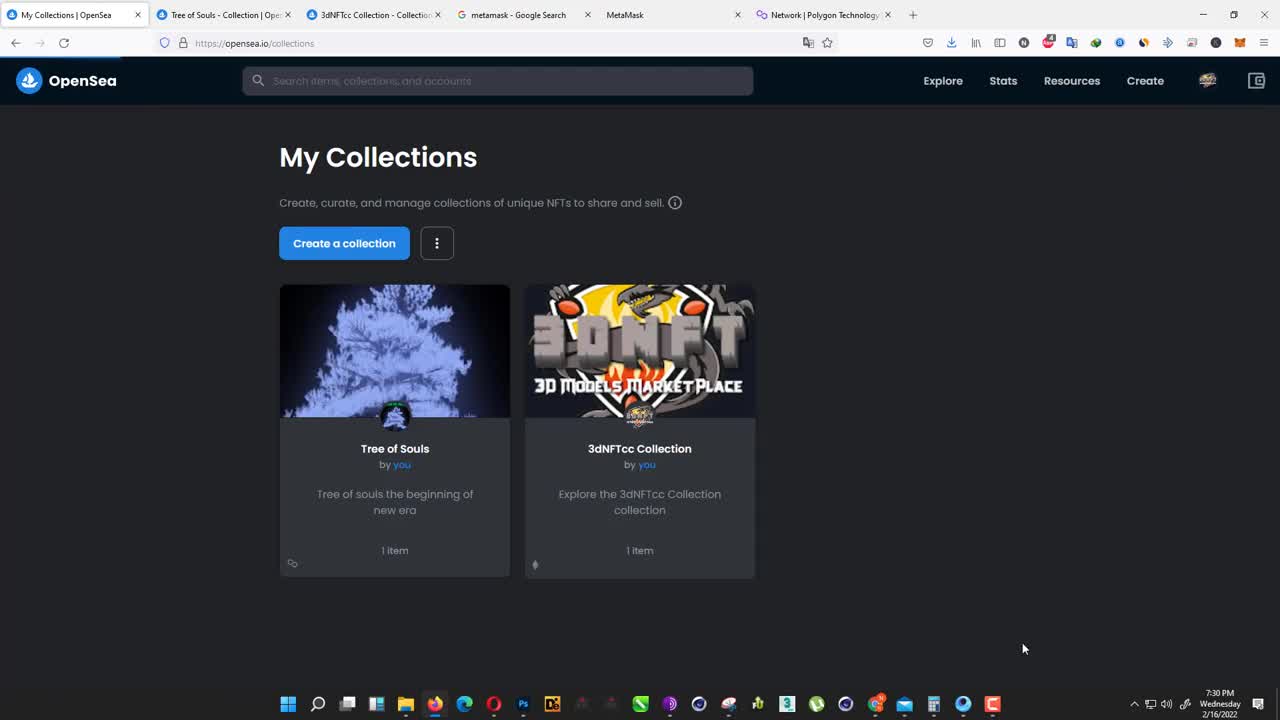
Task: Open the Resources menu
Action: coord(1072,81)
